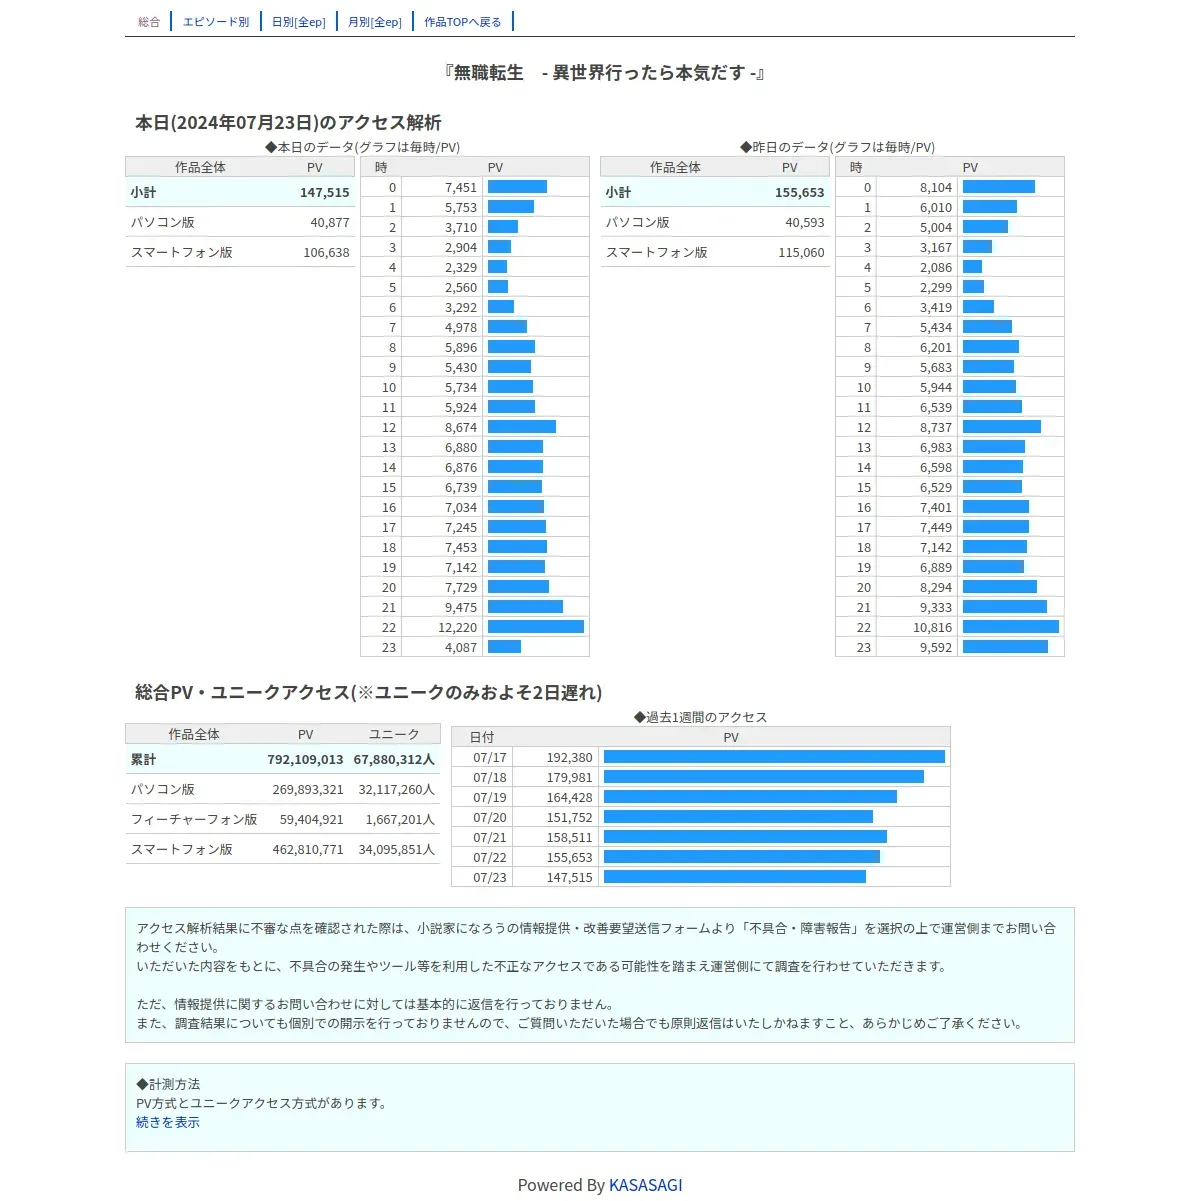Open the 総合 tab

[x=149, y=22]
